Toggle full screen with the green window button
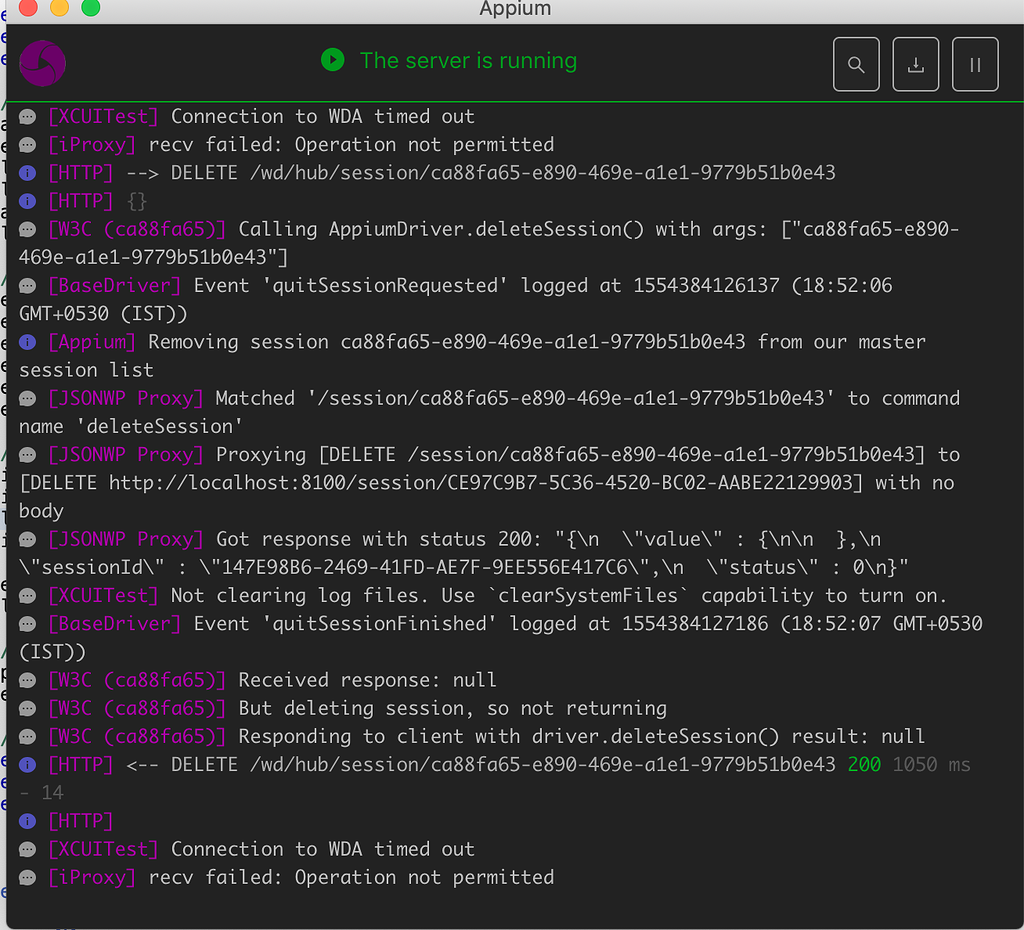The width and height of the screenshot is (1024, 930). [x=91, y=8]
